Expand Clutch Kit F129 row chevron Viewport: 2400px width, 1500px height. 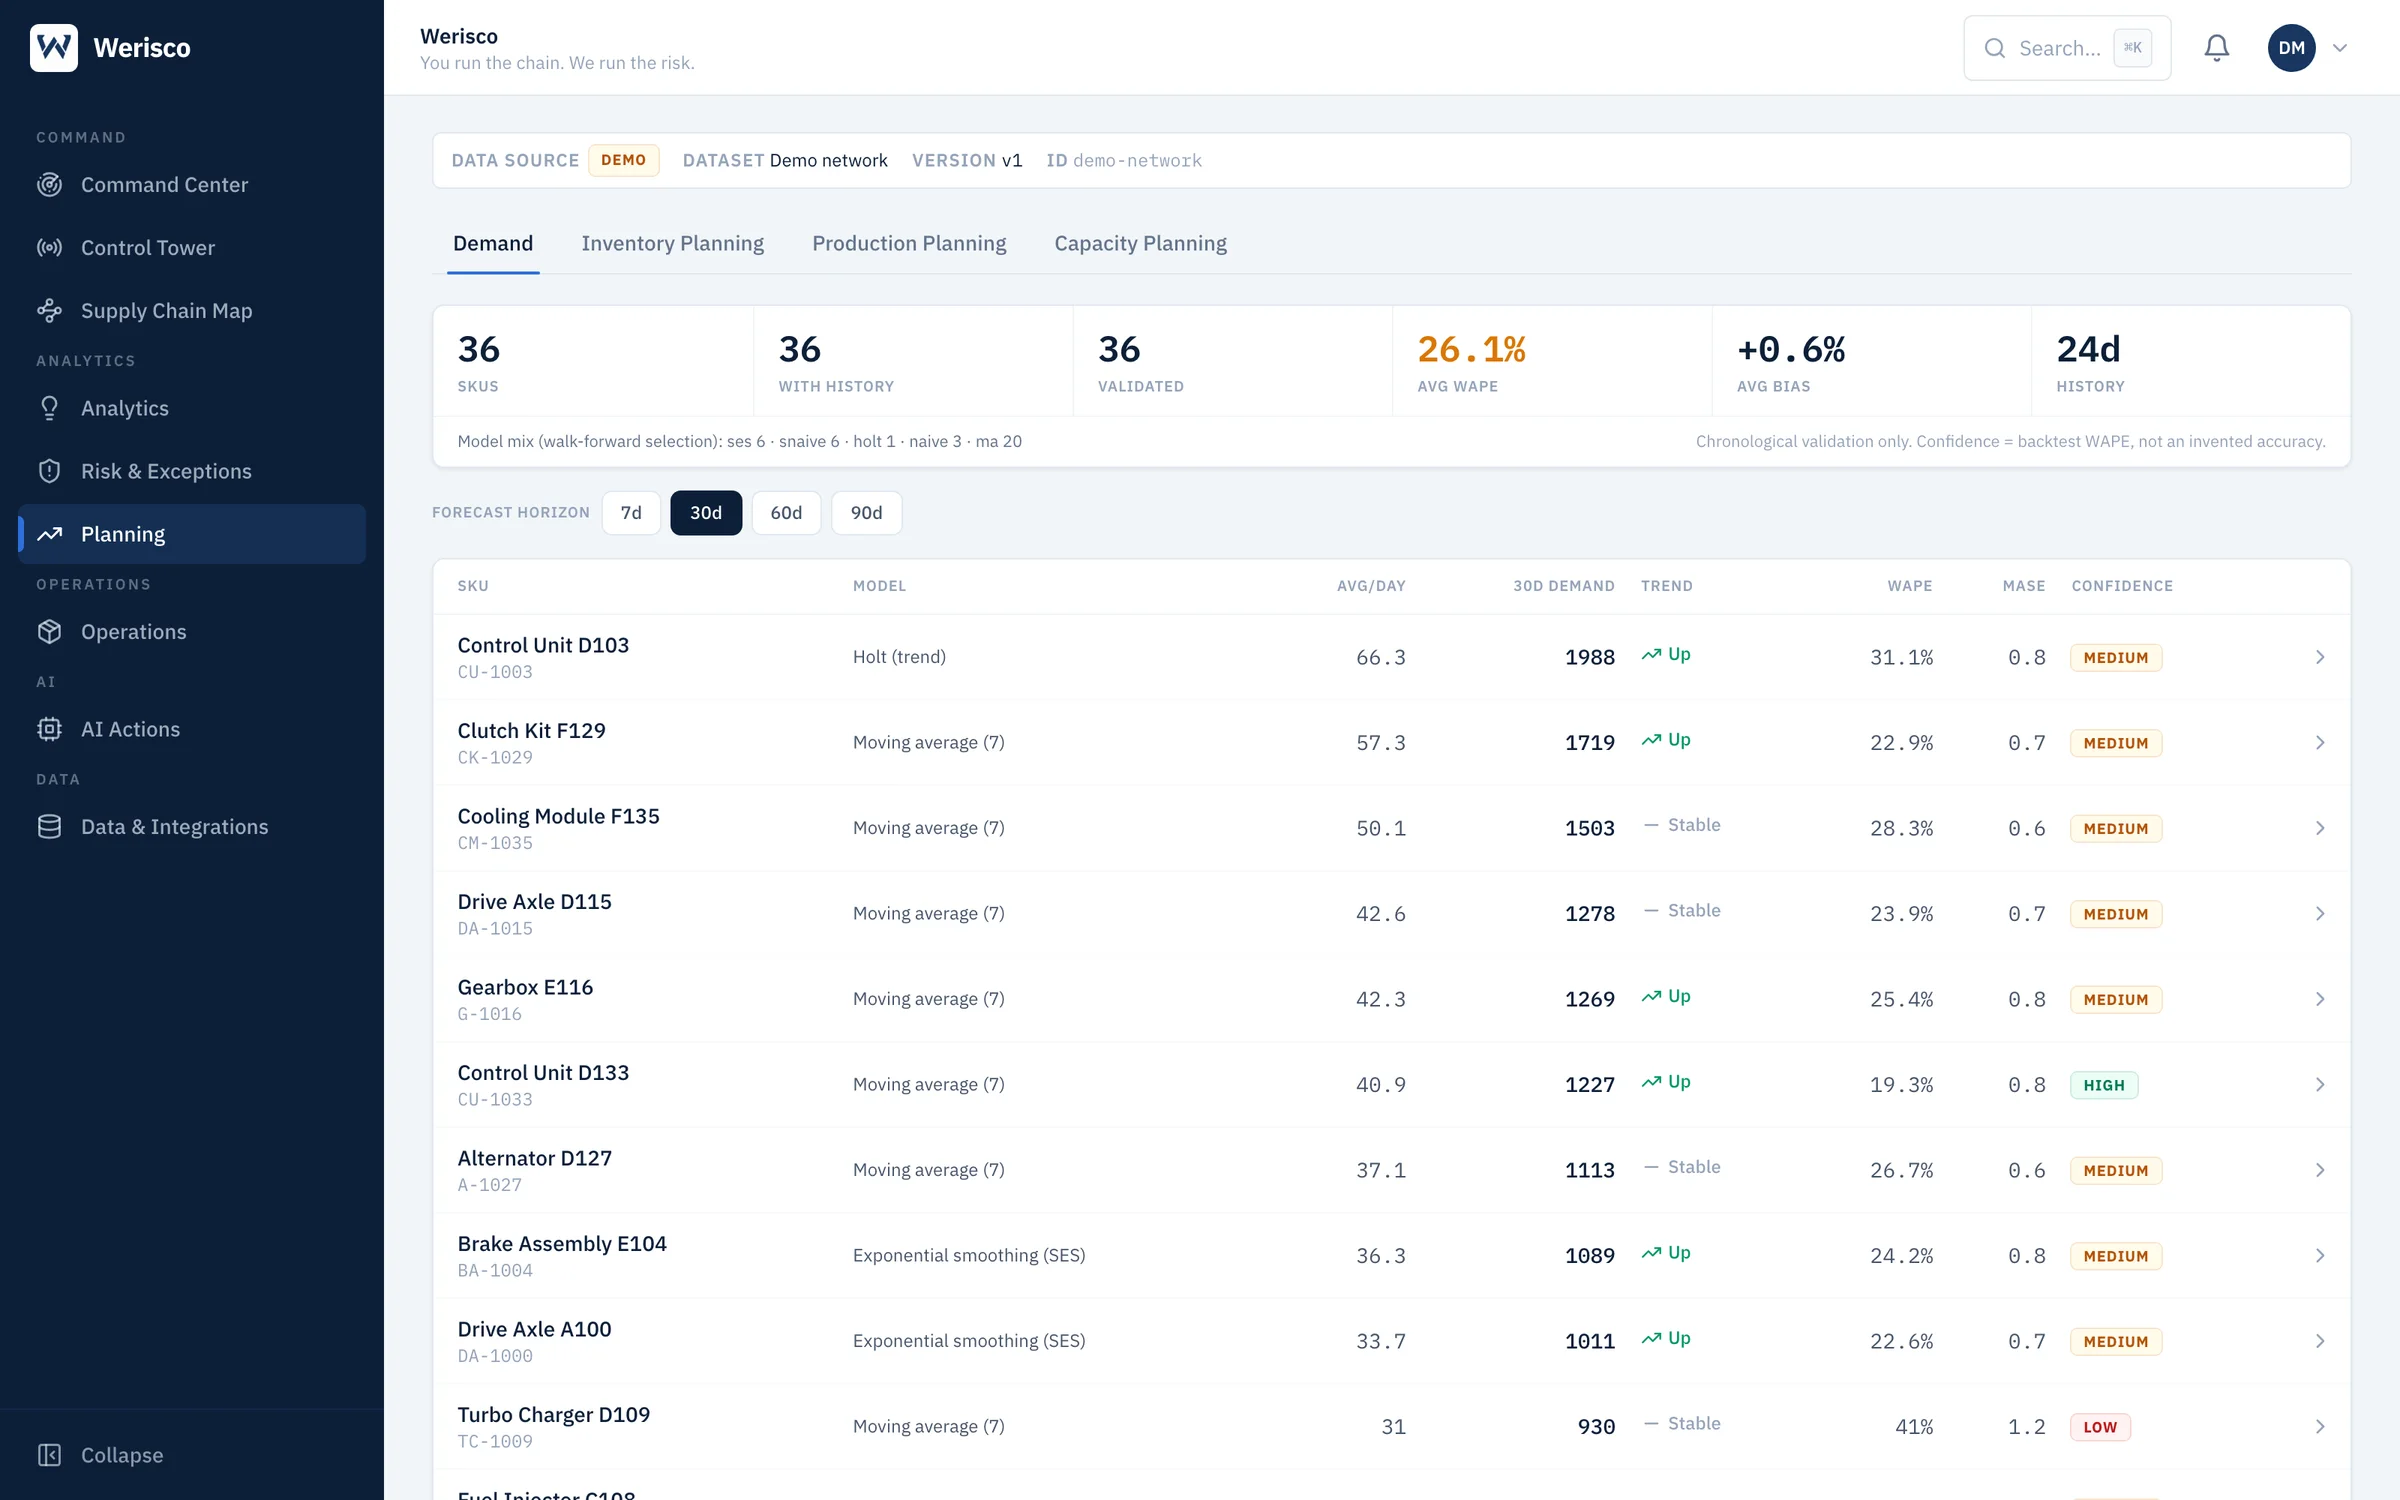tap(2320, 743)
